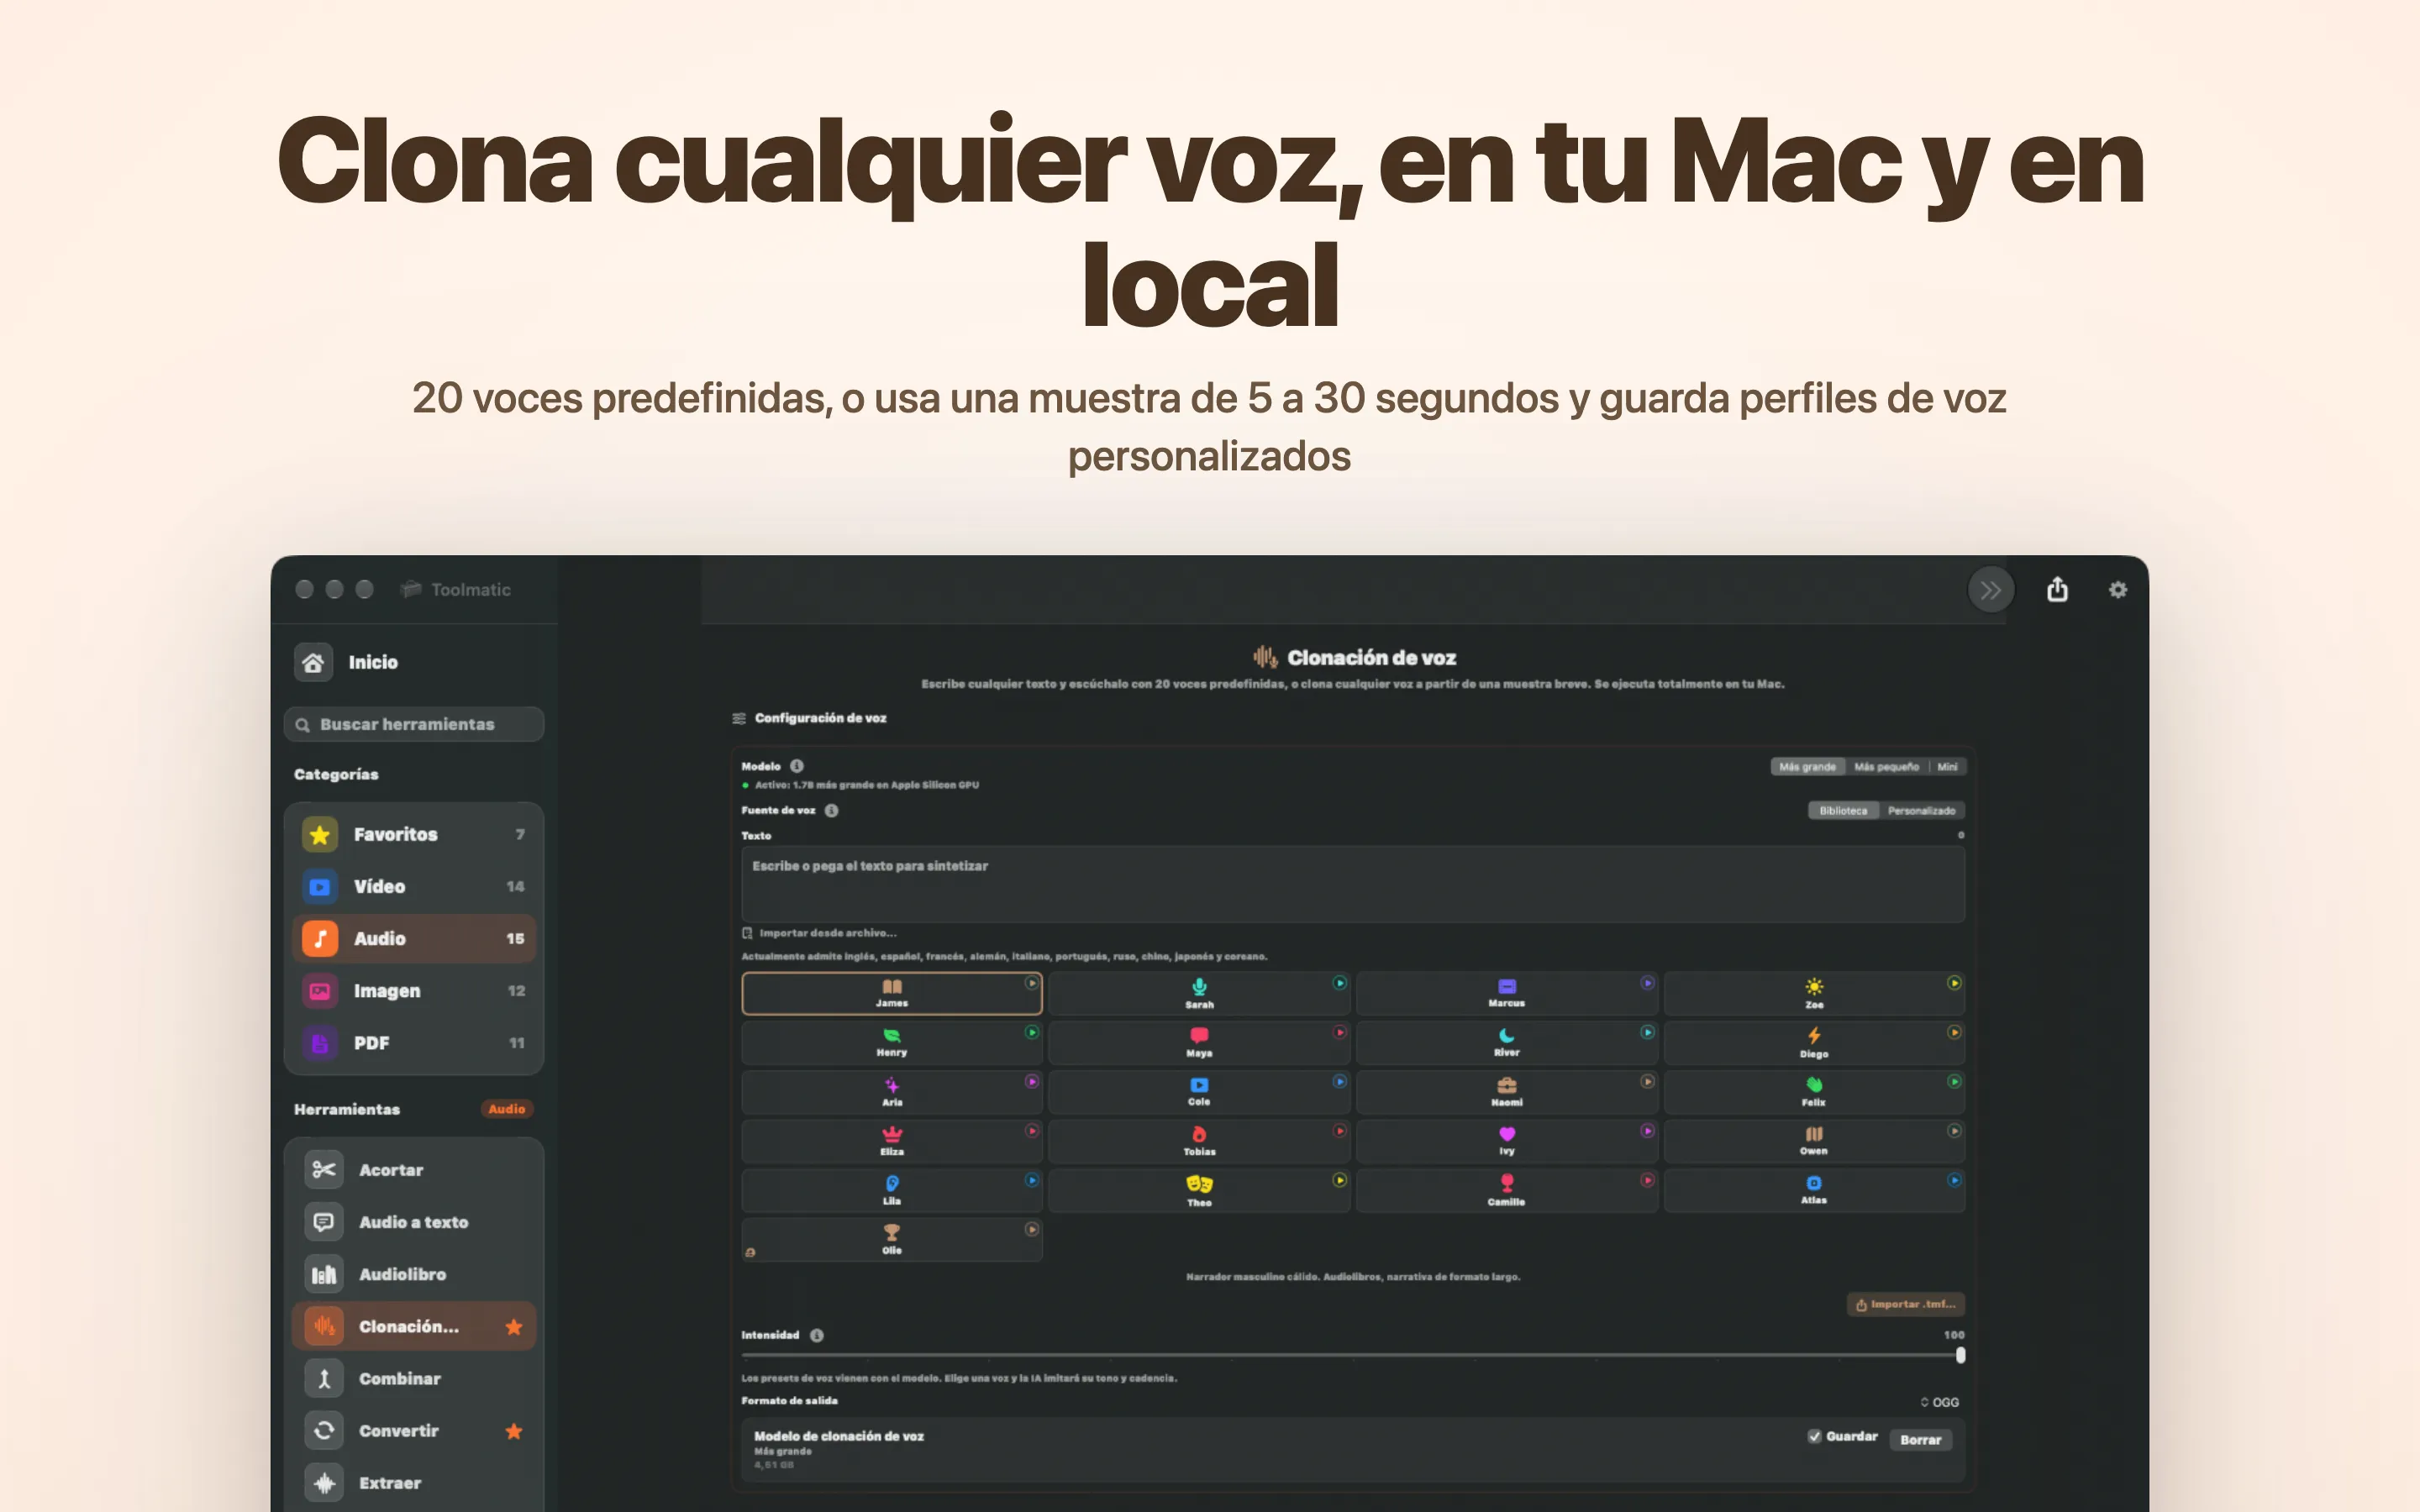Click the Modelo info icon
Screen dimensions: 2420x1512
click(x=797, y=766)
